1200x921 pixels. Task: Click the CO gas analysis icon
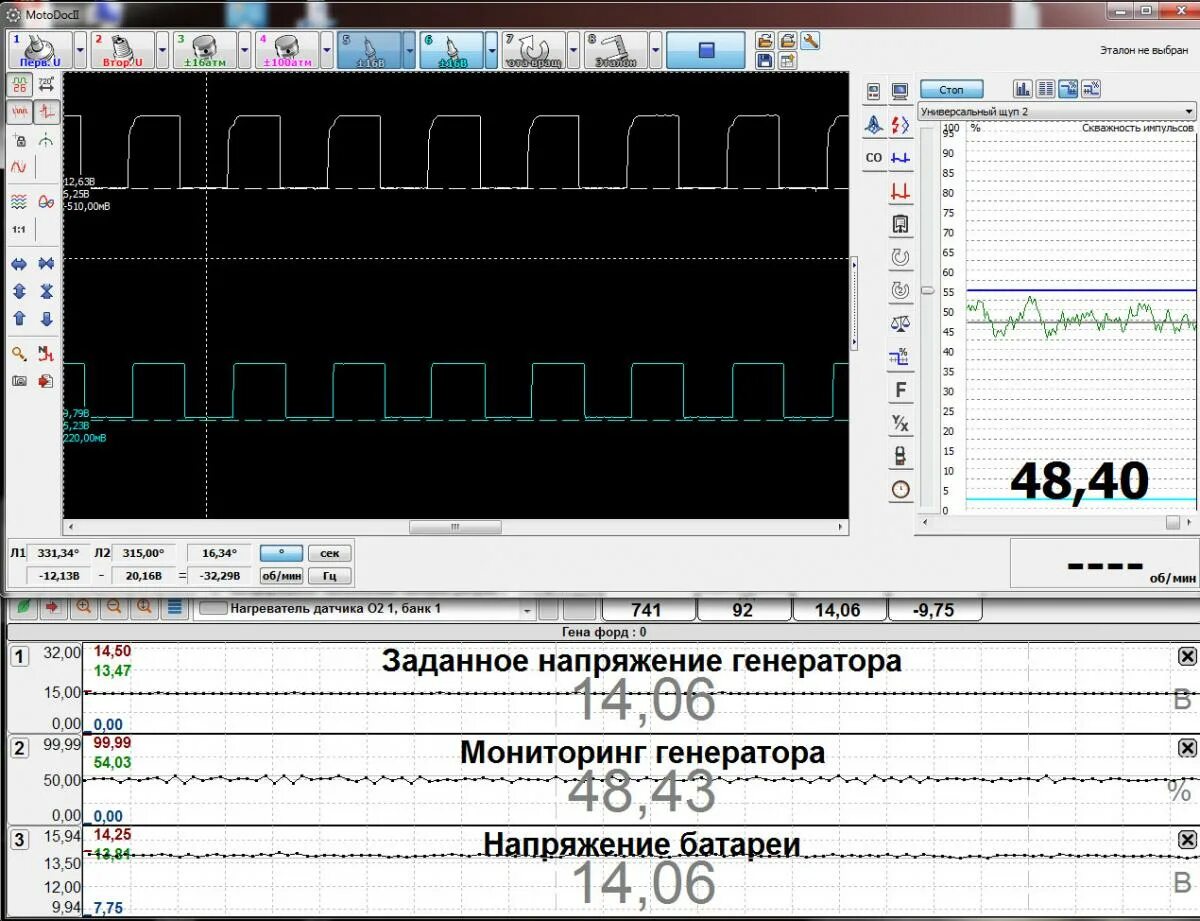click(874, 158)
